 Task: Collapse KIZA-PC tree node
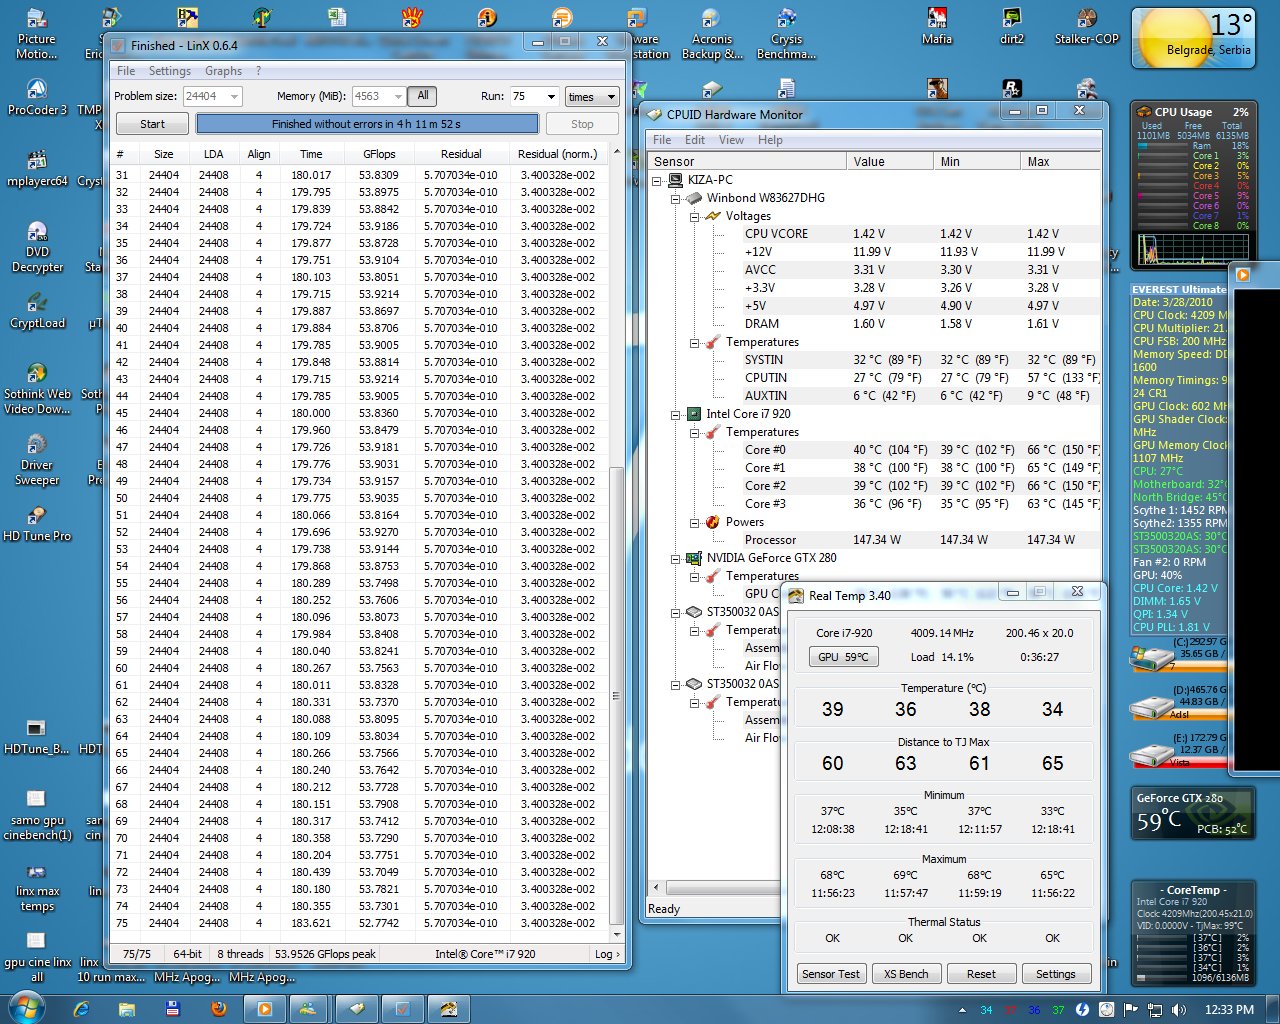tap(657, 180)
